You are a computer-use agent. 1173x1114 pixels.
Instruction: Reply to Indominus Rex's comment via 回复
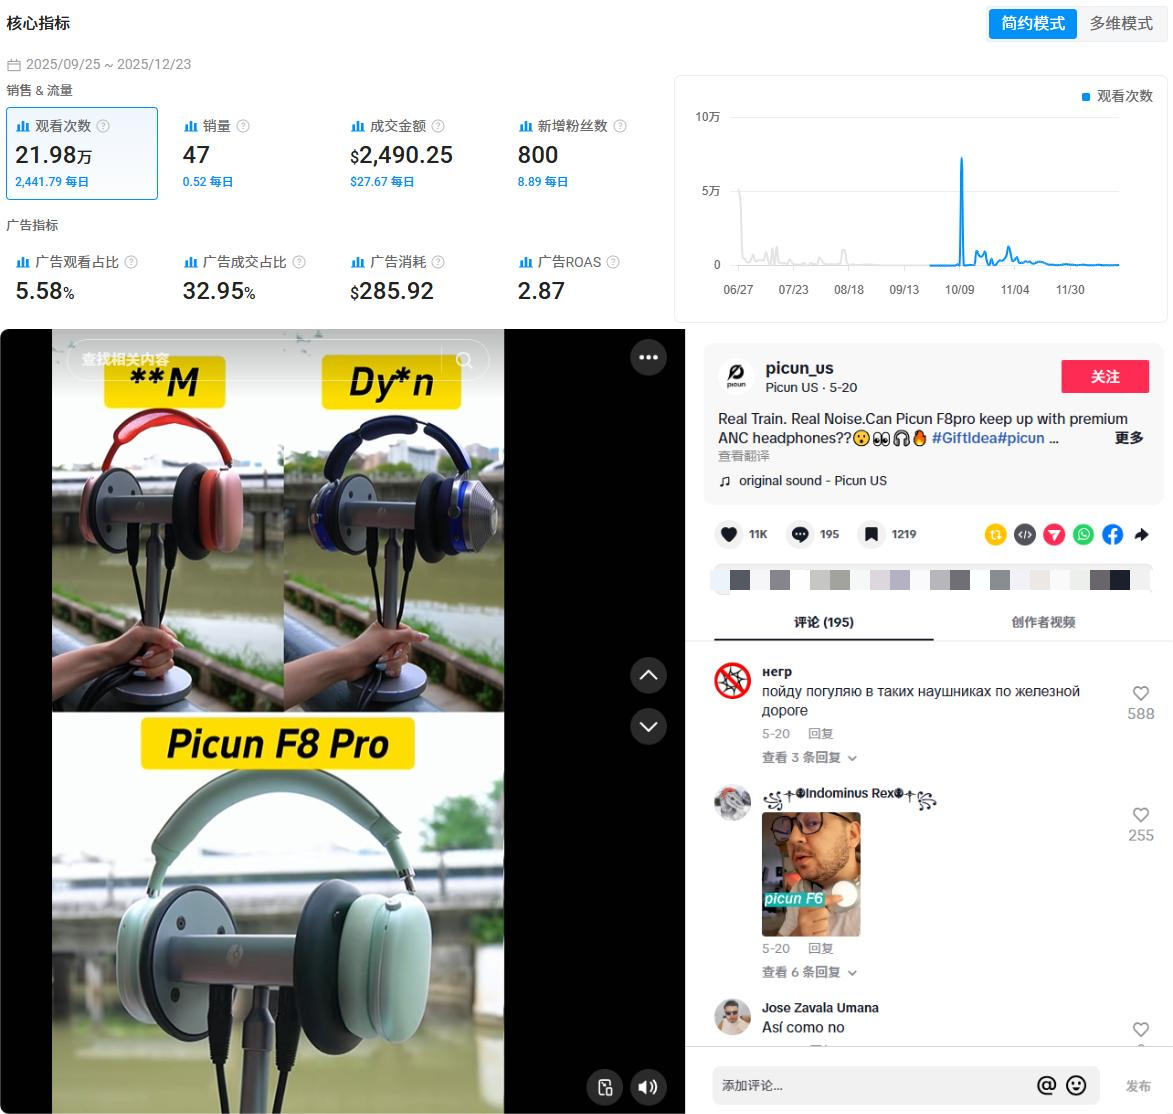[x=820, y=949]
